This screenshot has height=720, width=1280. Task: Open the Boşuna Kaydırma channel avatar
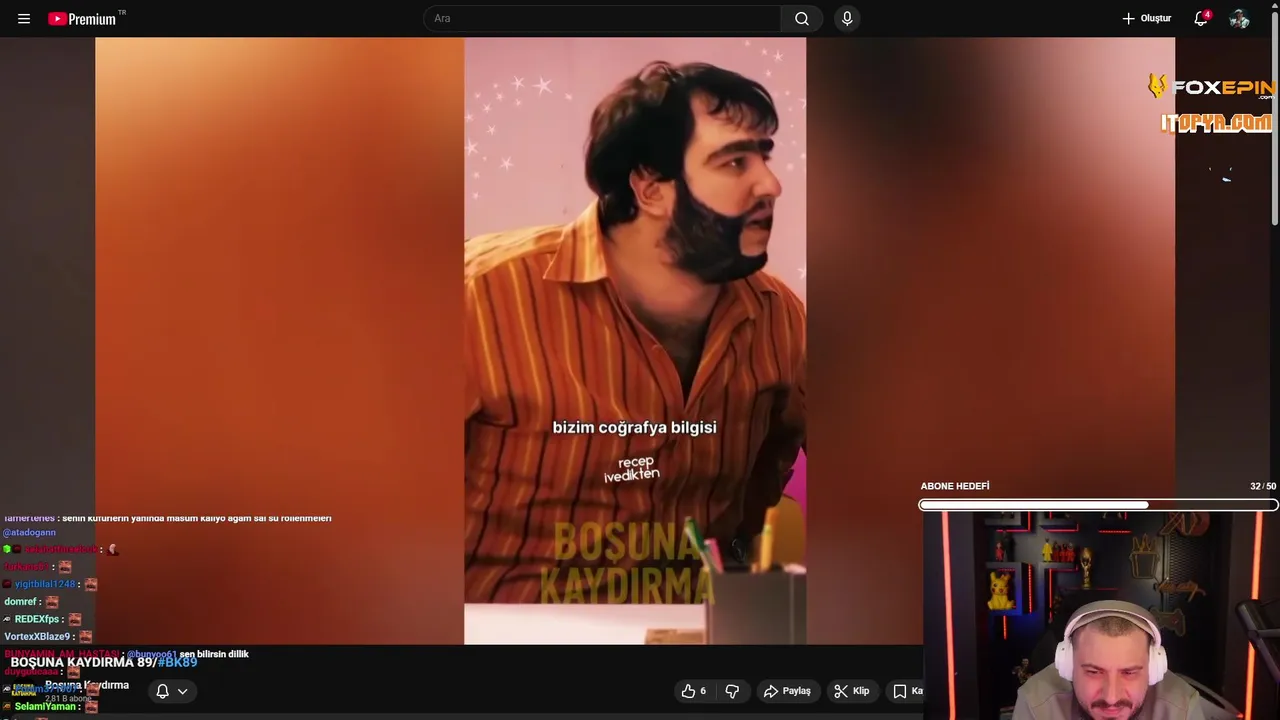23,690
